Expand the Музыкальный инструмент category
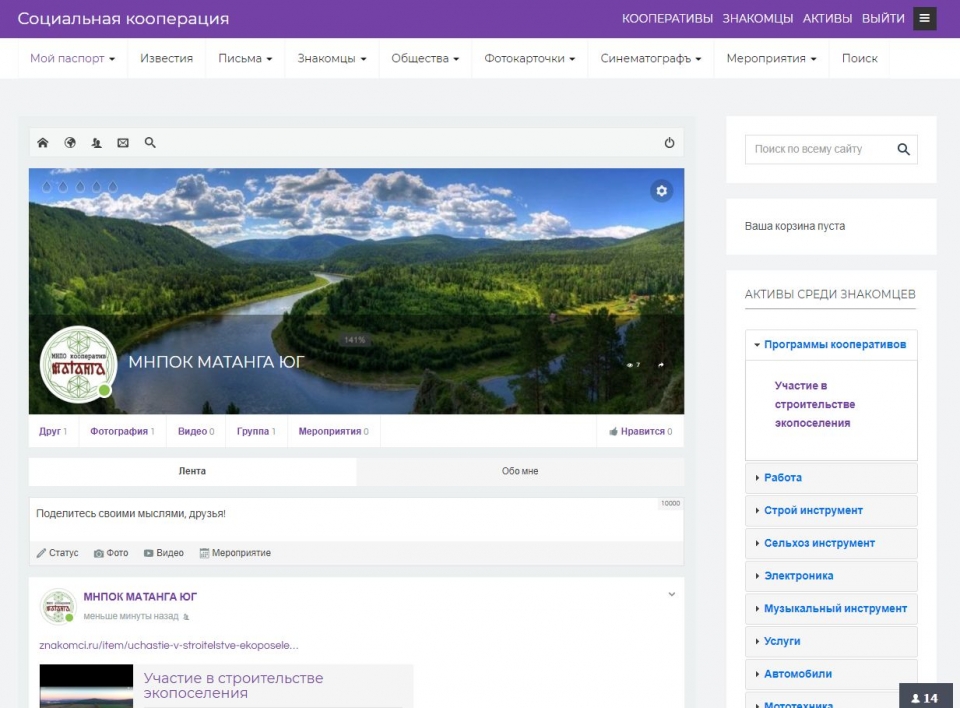Image resolution: width=960 pixels, height=708 pixels. click(x=831, y=609)
